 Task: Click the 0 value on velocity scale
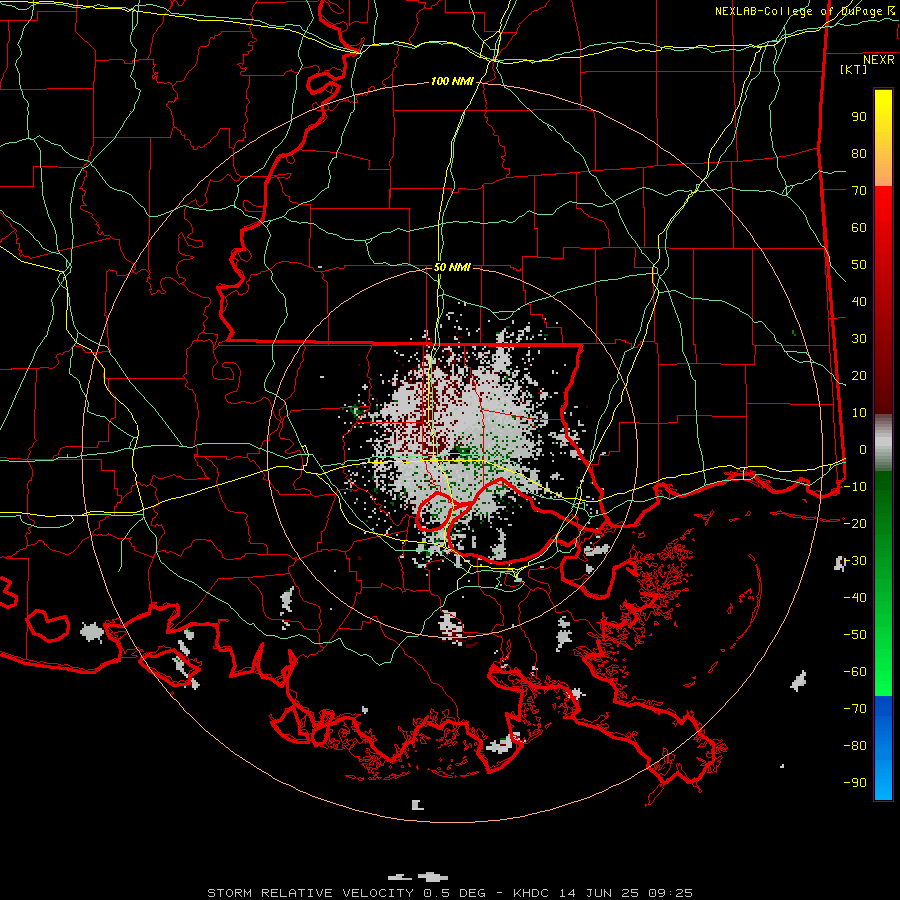863,450
